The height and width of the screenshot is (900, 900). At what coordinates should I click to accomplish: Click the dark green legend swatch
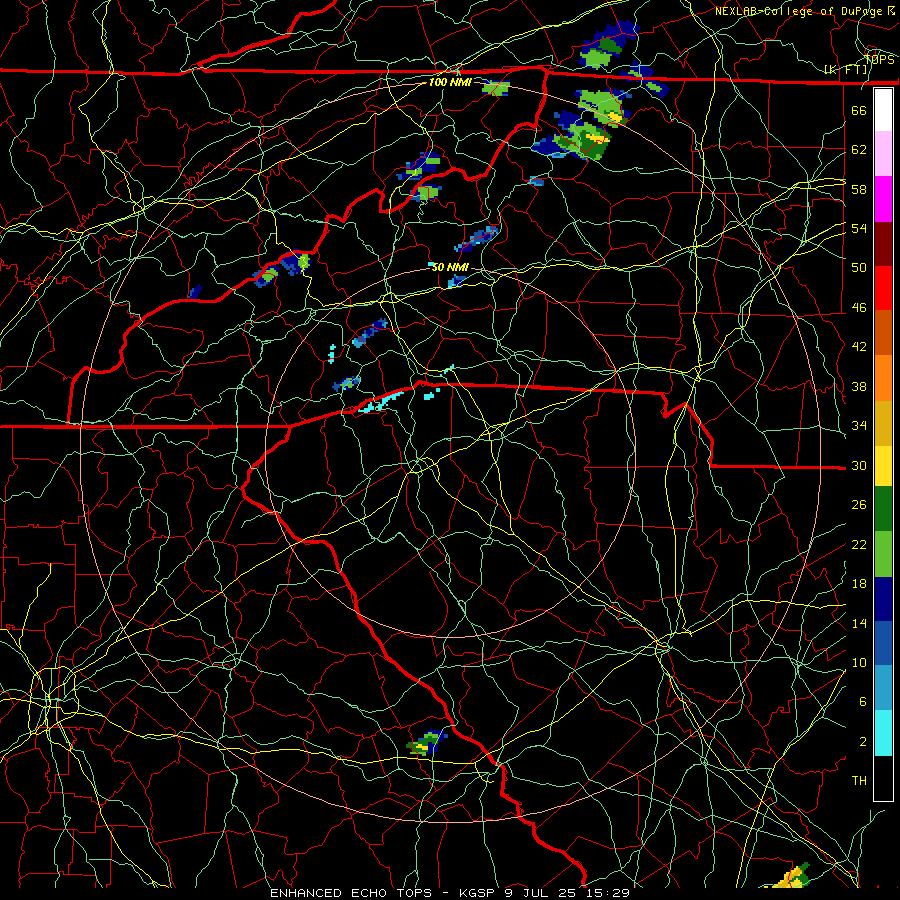[x=883, y=509]
